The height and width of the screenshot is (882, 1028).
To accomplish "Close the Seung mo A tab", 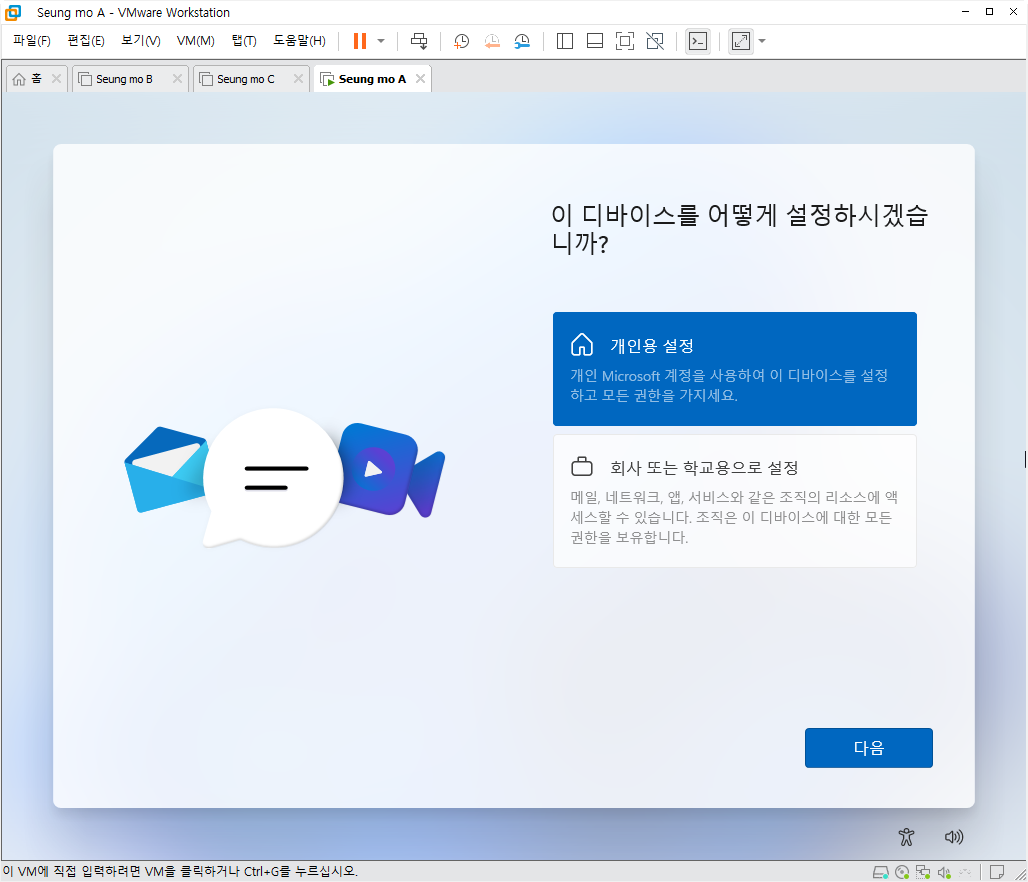I will 420,79.
